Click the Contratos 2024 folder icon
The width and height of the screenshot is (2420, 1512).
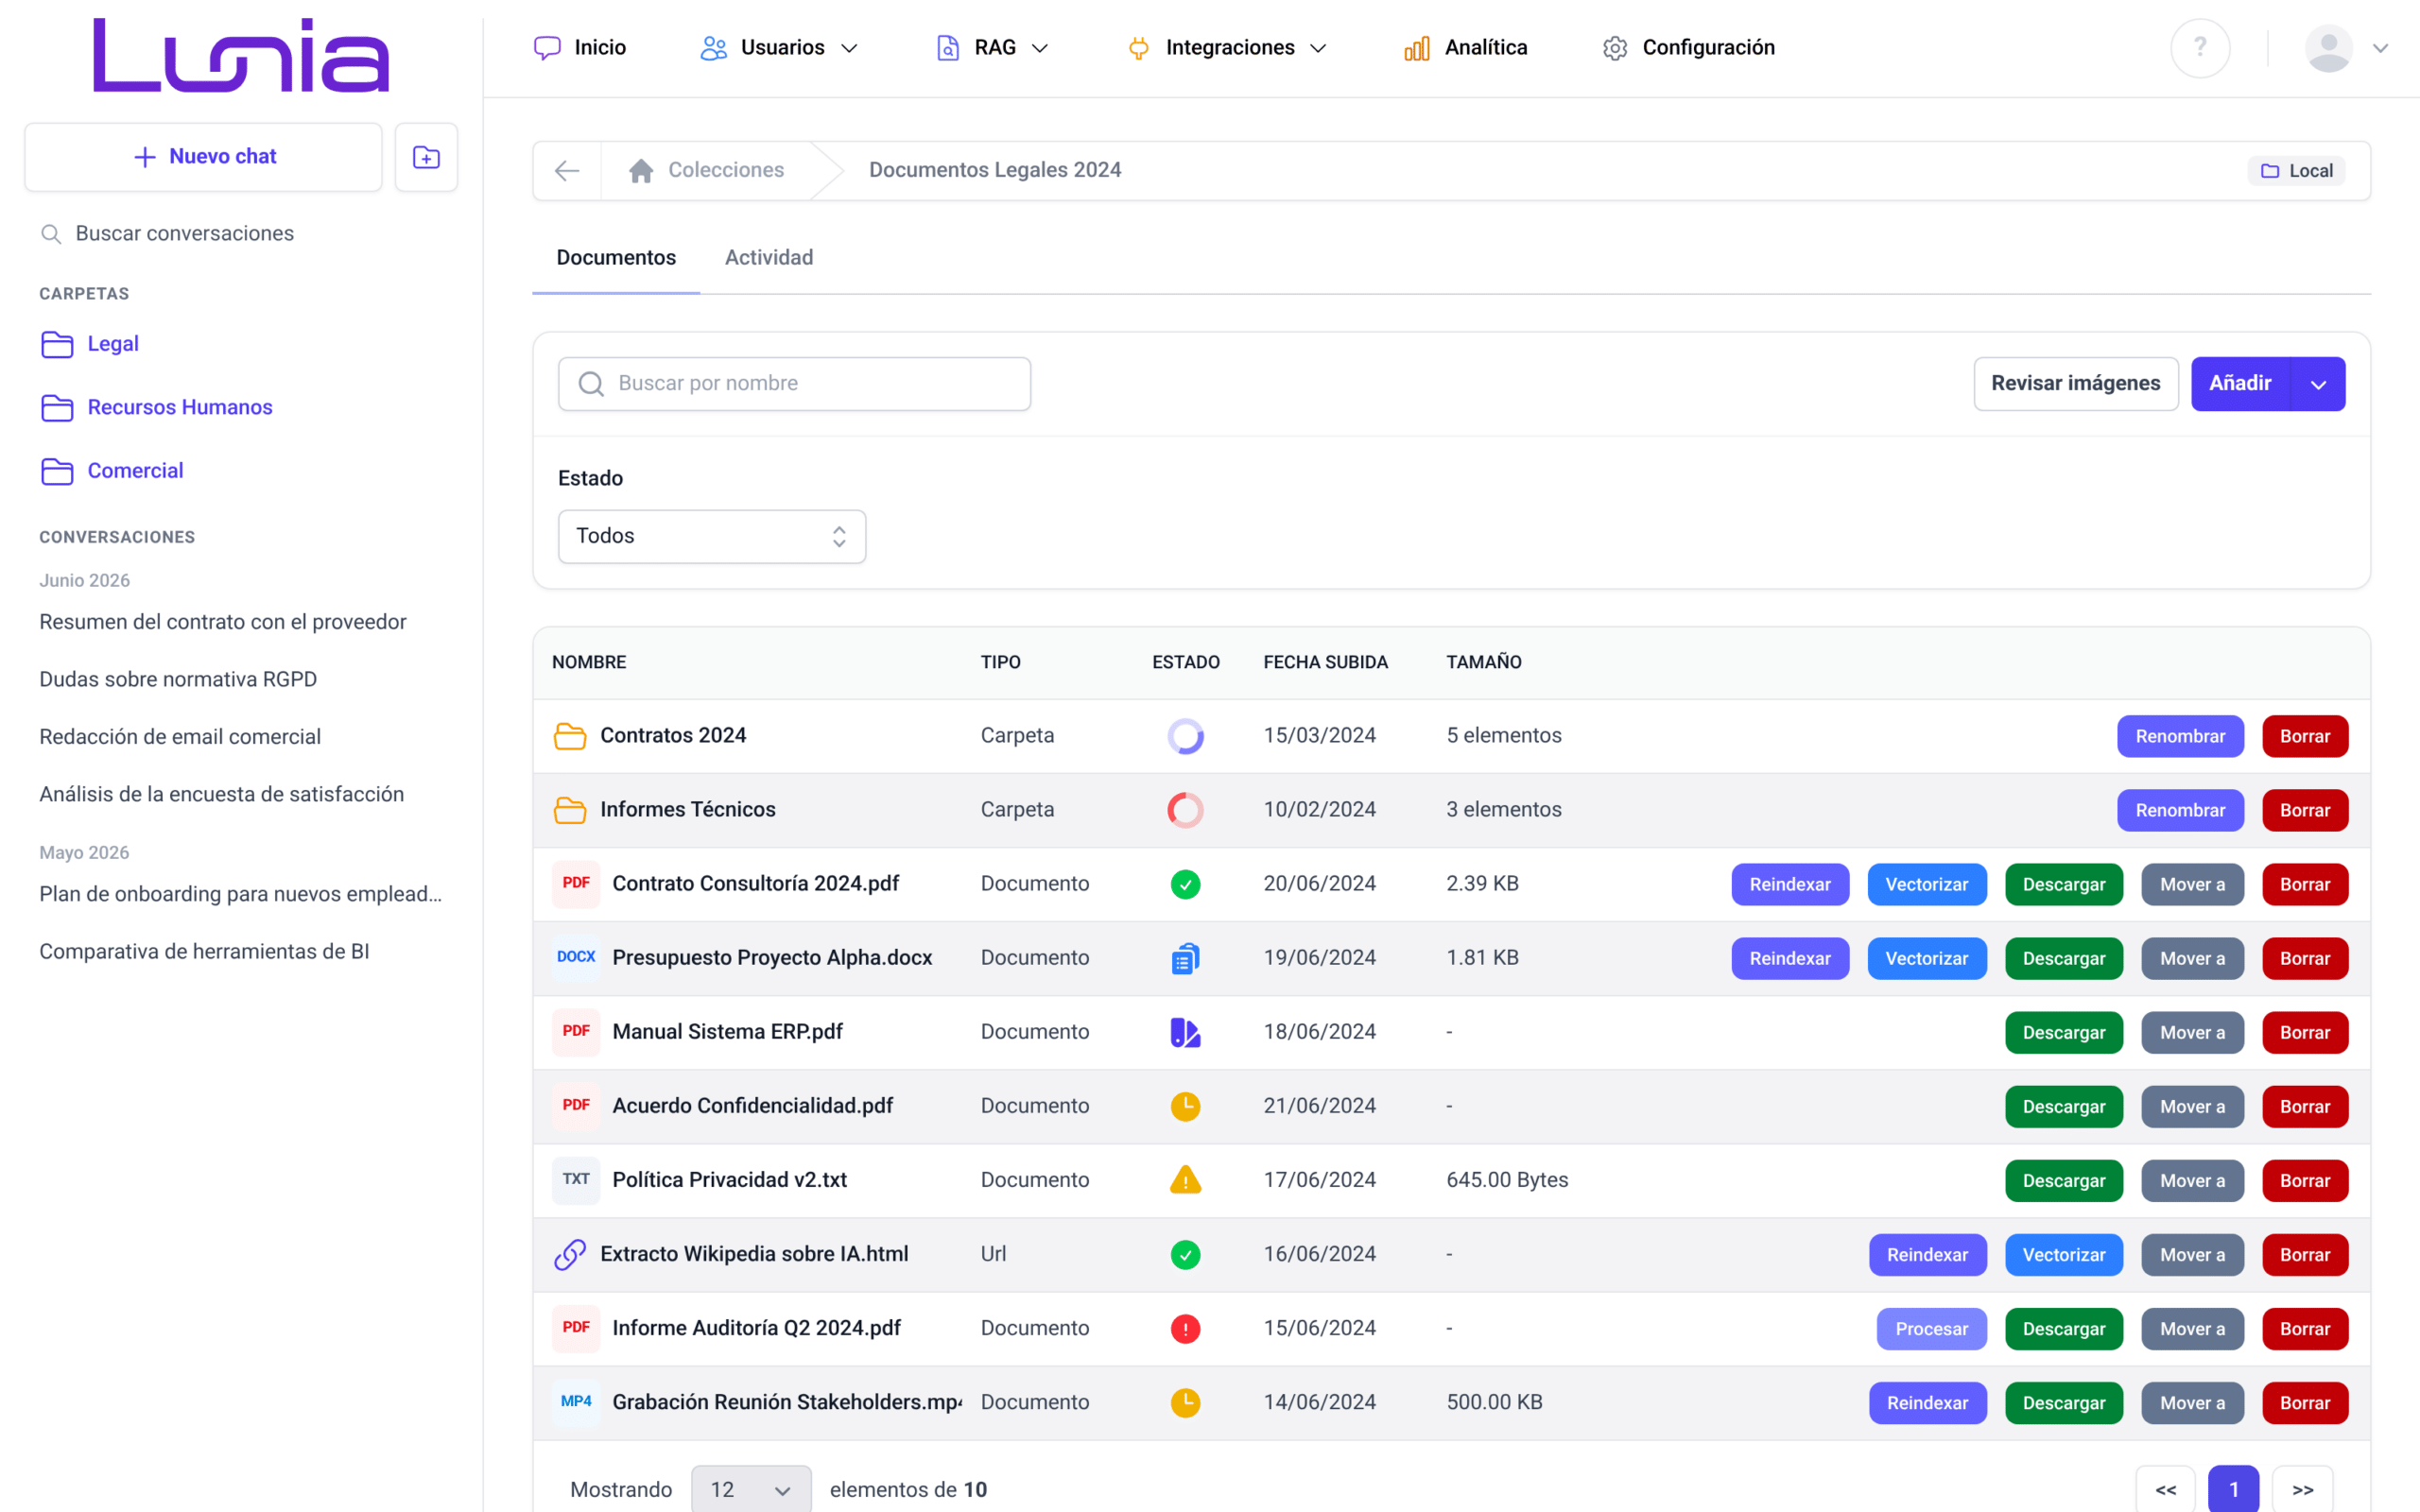click(x=570, y=736)
